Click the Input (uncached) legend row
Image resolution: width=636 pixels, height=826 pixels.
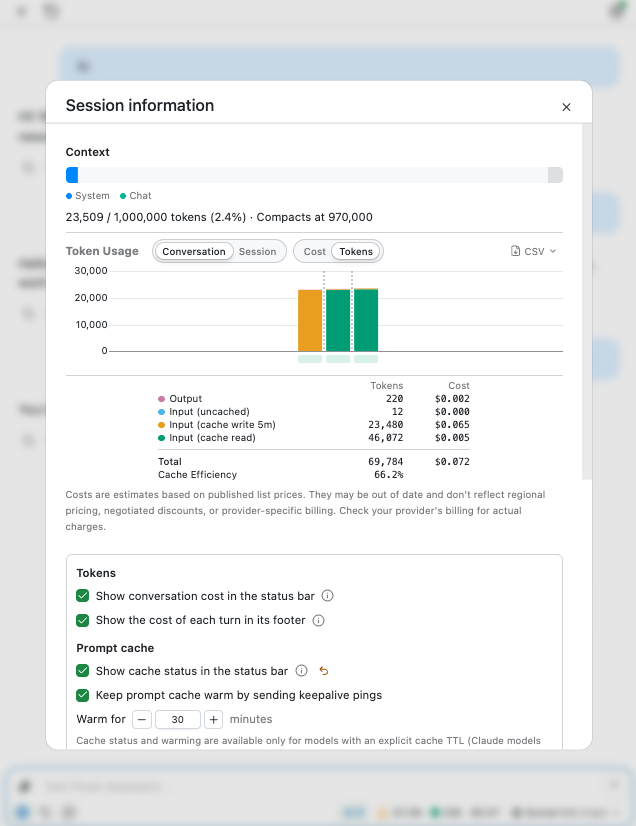314,411
